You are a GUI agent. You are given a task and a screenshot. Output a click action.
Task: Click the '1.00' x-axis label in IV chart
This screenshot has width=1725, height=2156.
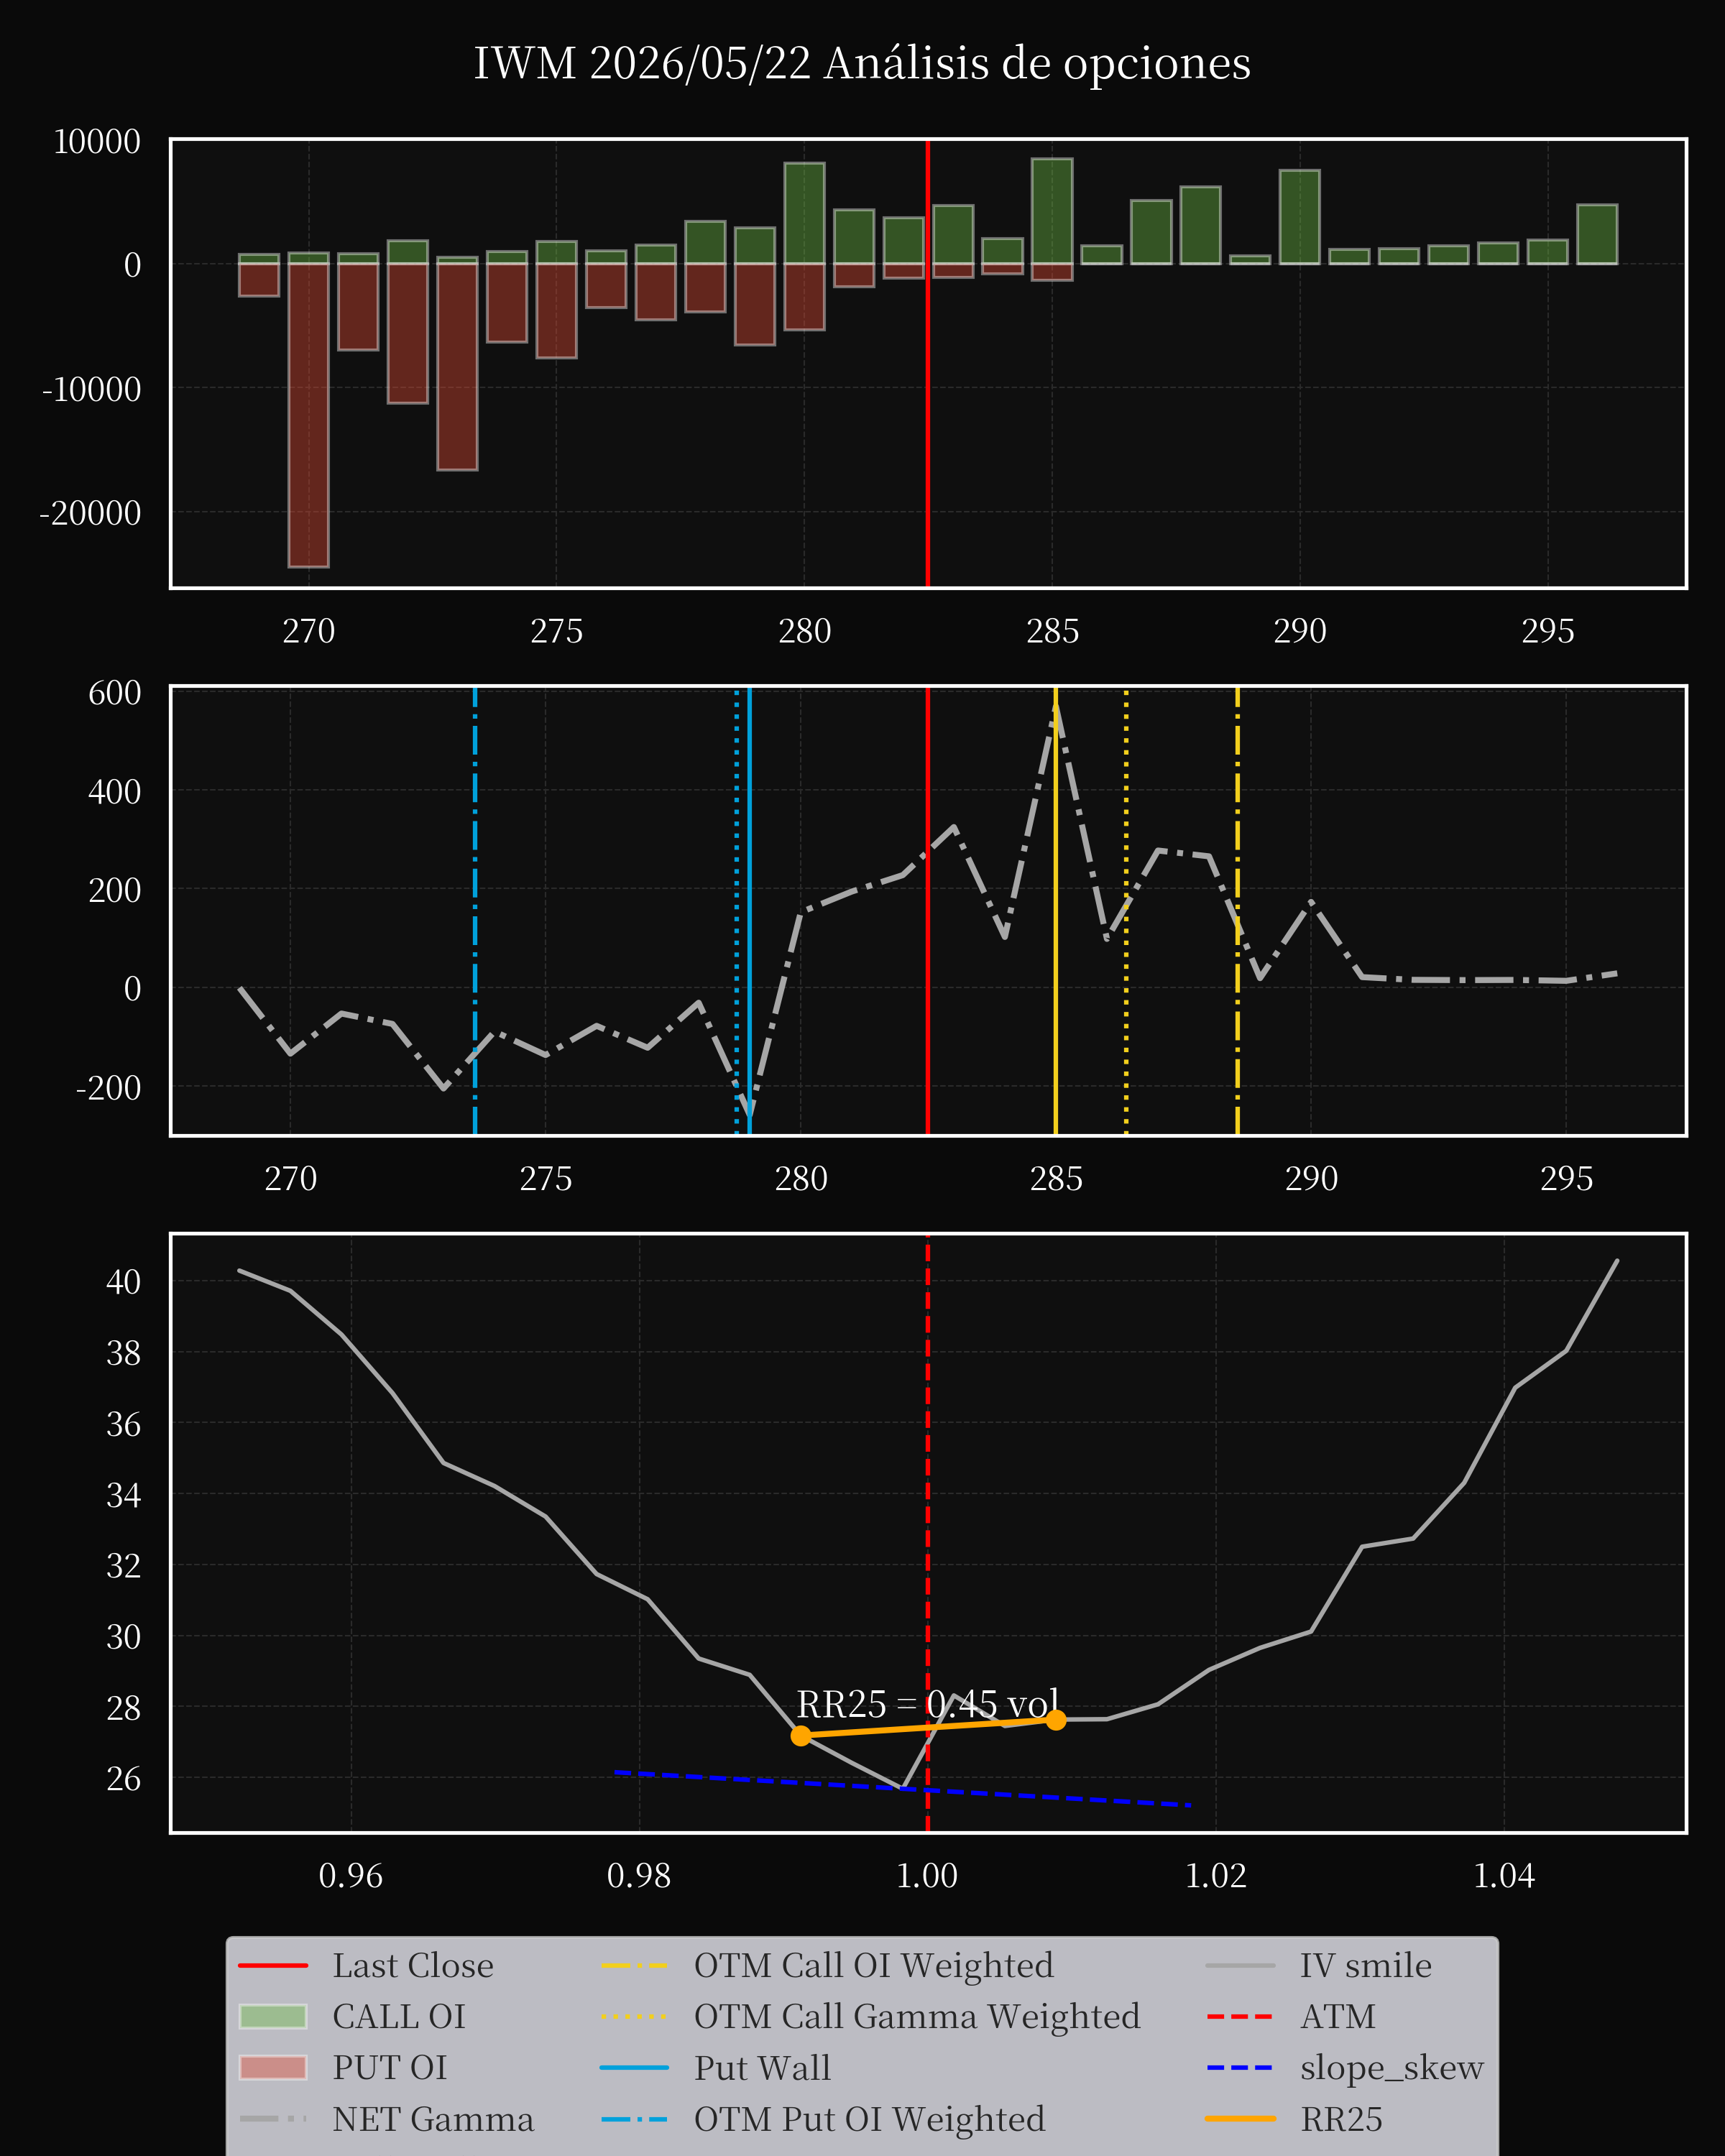click(x=927, y=1876)
